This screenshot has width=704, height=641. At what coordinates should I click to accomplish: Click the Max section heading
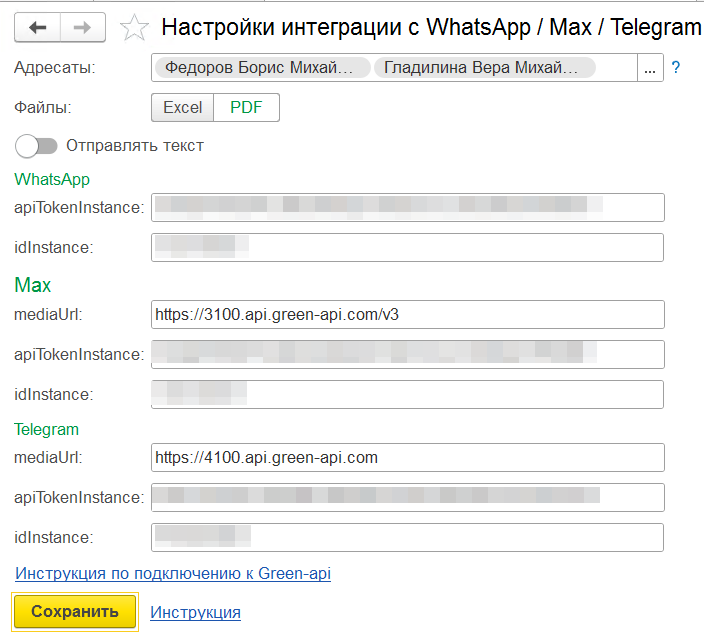click(33, 285)
